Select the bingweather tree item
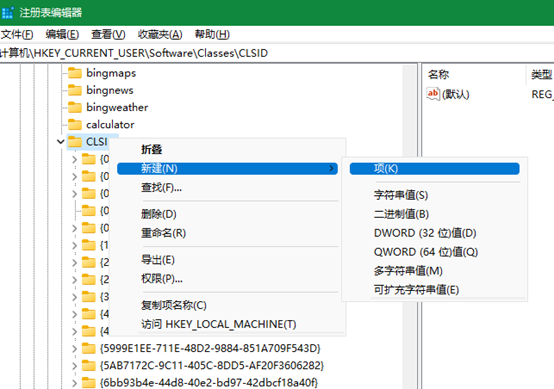Screen dimensions: 554x389 pyautogui.click(x=117, y=107)
